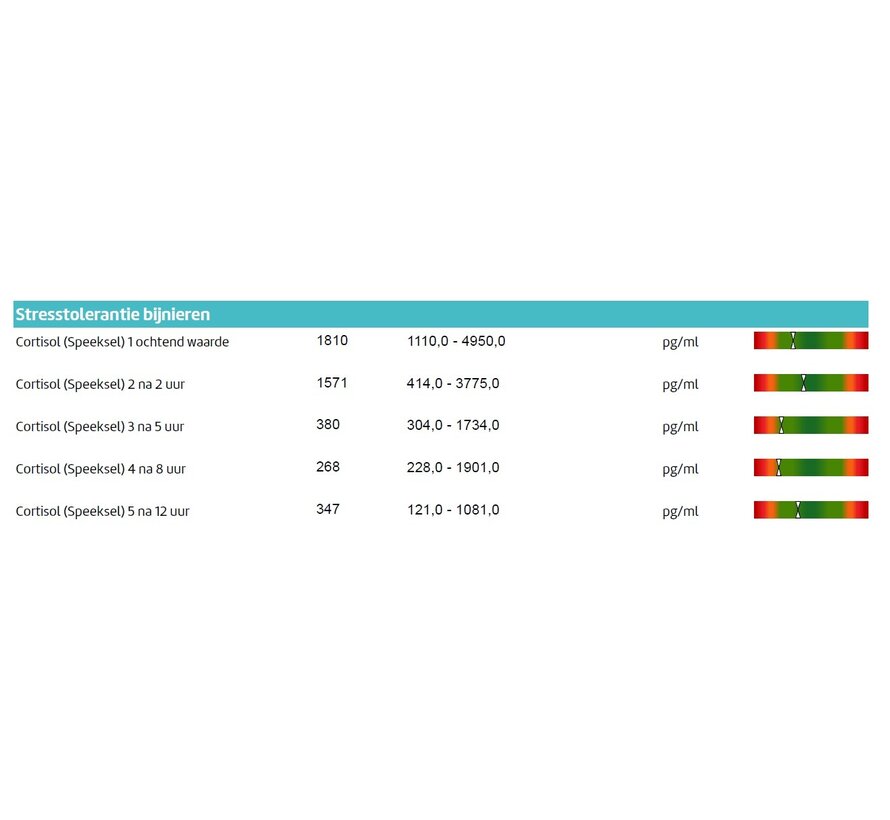Click the marker on the na 12 uur gauge

tap(798, 510)
